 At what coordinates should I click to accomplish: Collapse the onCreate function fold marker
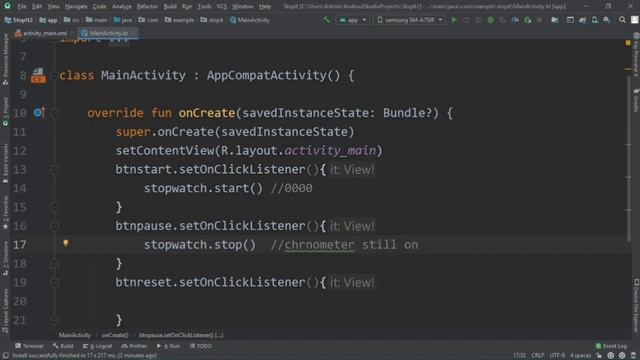tap(54, 113)
